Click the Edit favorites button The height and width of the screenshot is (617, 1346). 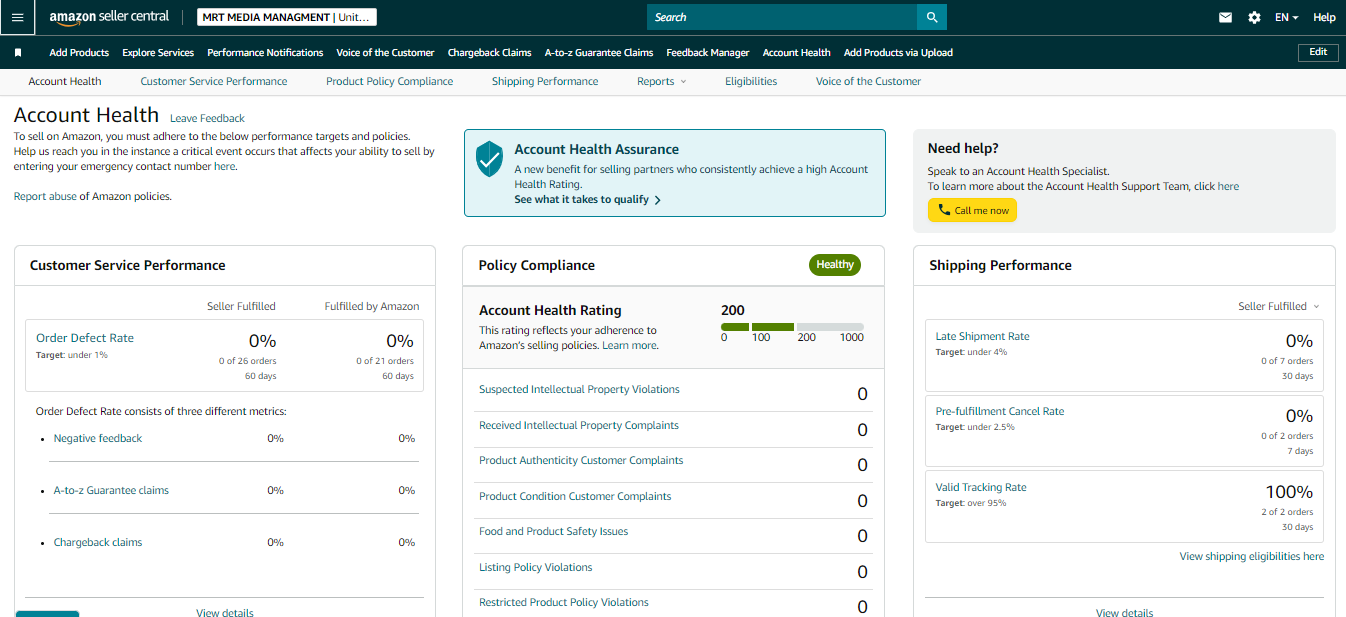[1318, 52]
